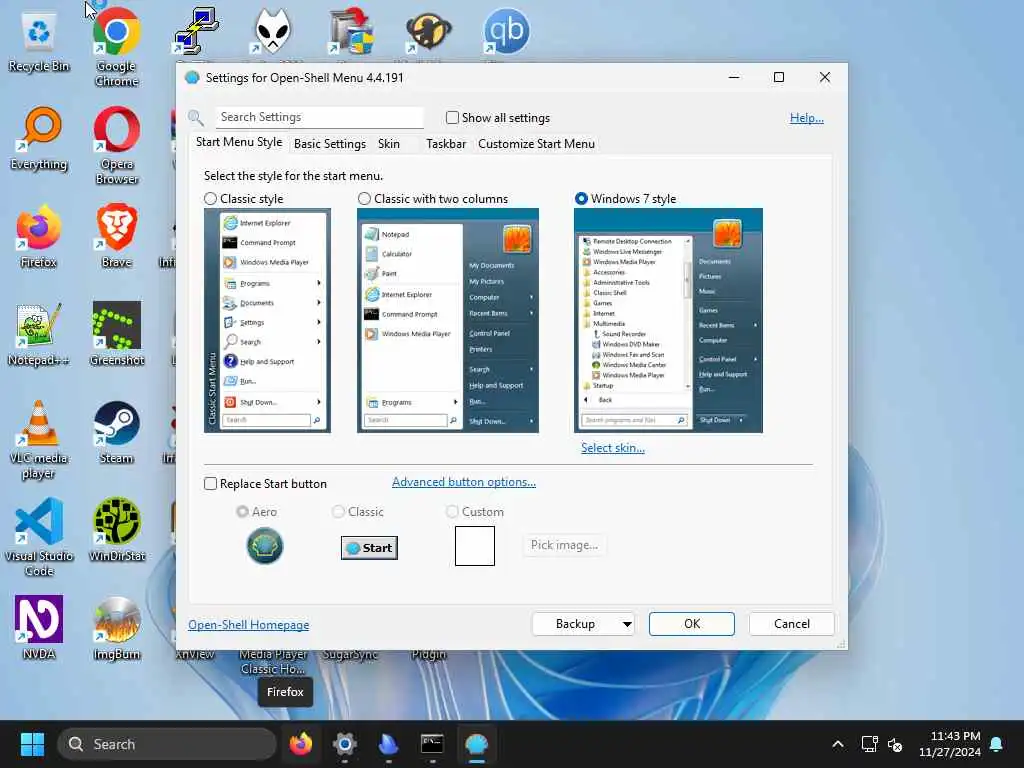
Task: Open the Backup dropdown arrow
Action: tap(626, 624)
